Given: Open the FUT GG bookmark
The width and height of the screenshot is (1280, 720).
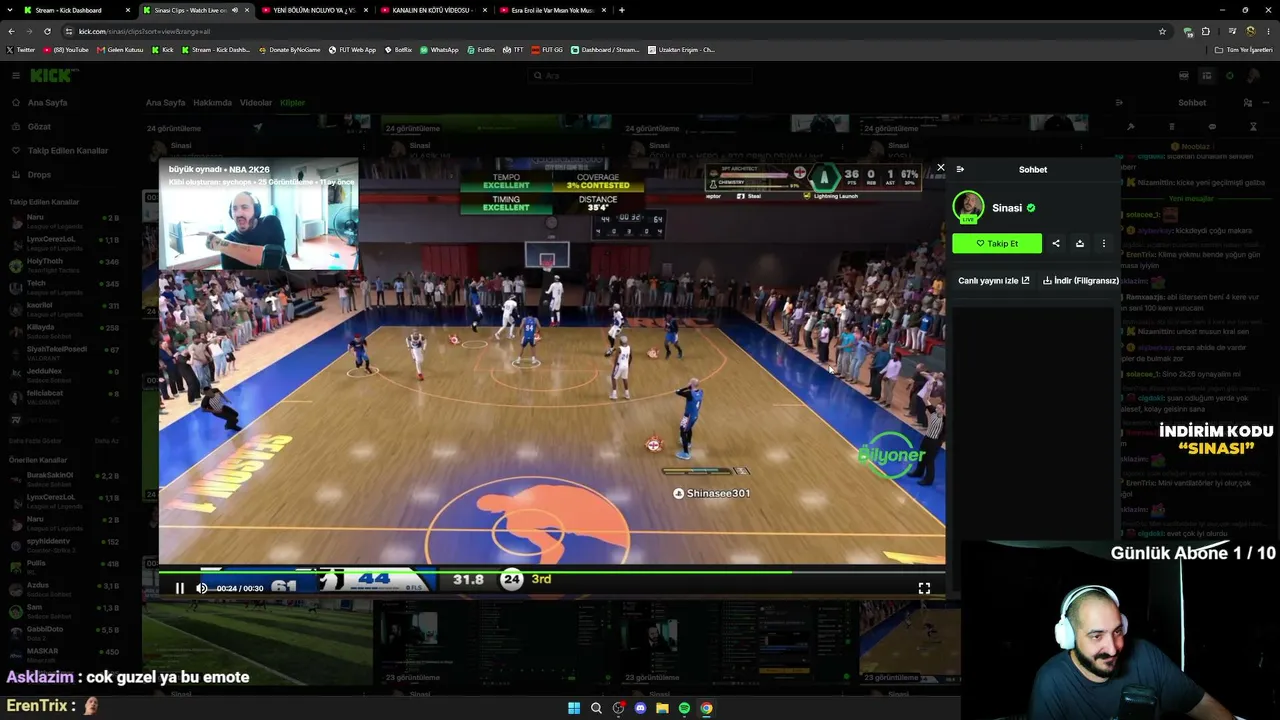Looking at the screenshot, I should pyautogui.click(x=547, y=50).
